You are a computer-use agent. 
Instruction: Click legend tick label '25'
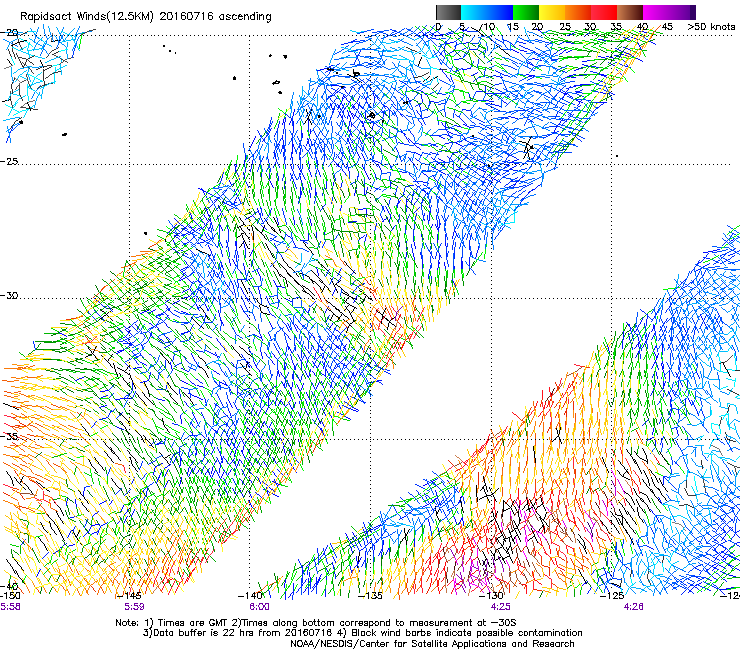coord(565,27)
